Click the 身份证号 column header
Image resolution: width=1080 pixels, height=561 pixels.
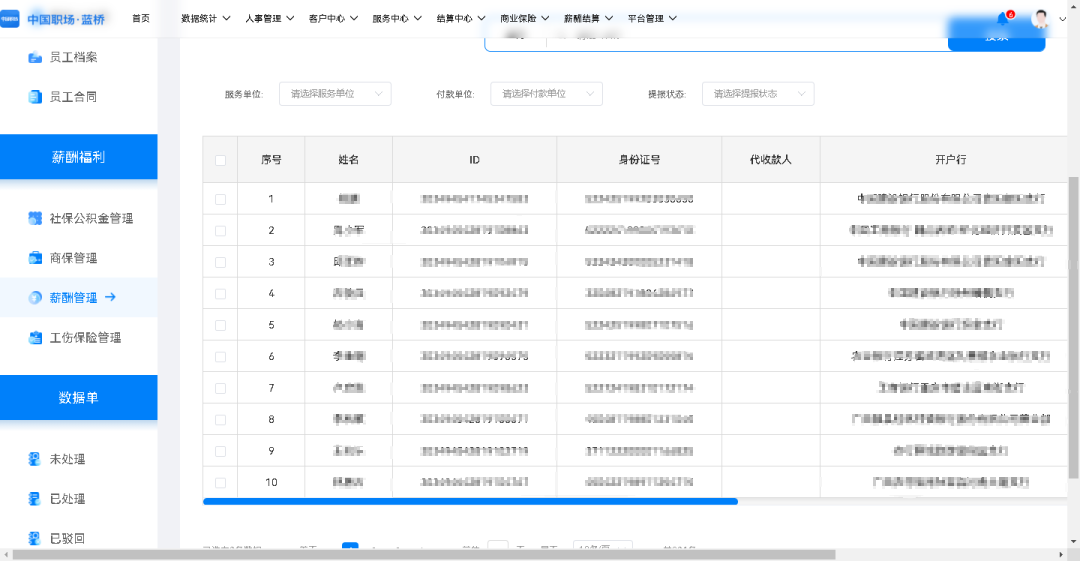coord(639,160)
